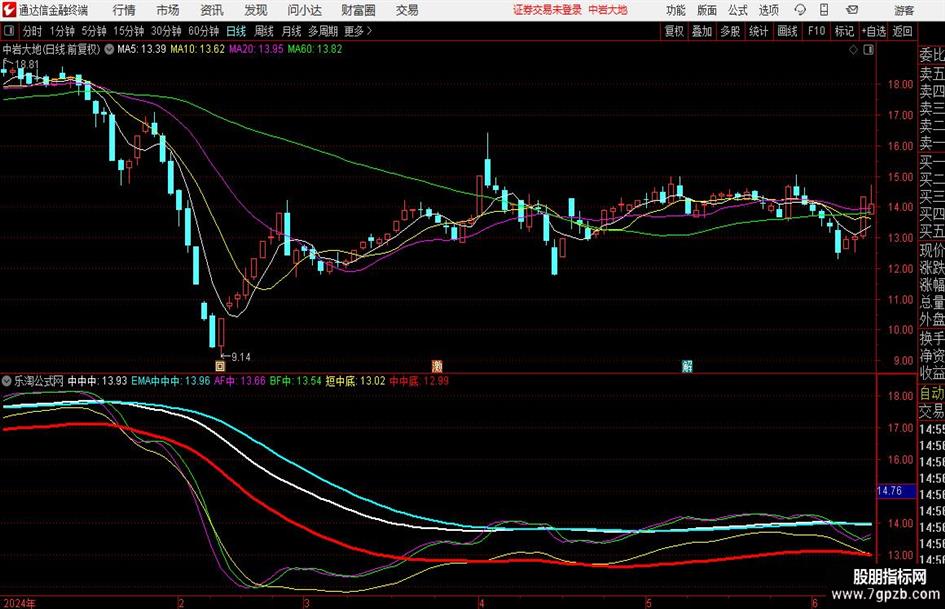This screenshot has height=609, width=945.
Task: Click MA10: 13.62 indicator label
Action: (197, 49)
